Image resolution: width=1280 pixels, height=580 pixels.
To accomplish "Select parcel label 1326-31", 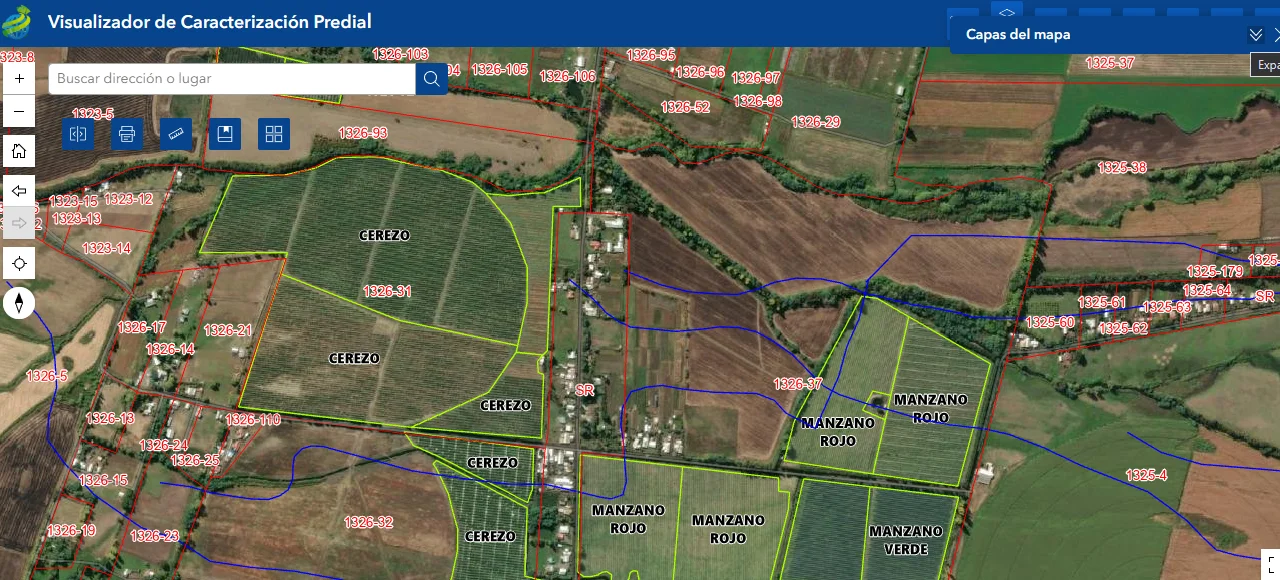I will coord(387,292).
